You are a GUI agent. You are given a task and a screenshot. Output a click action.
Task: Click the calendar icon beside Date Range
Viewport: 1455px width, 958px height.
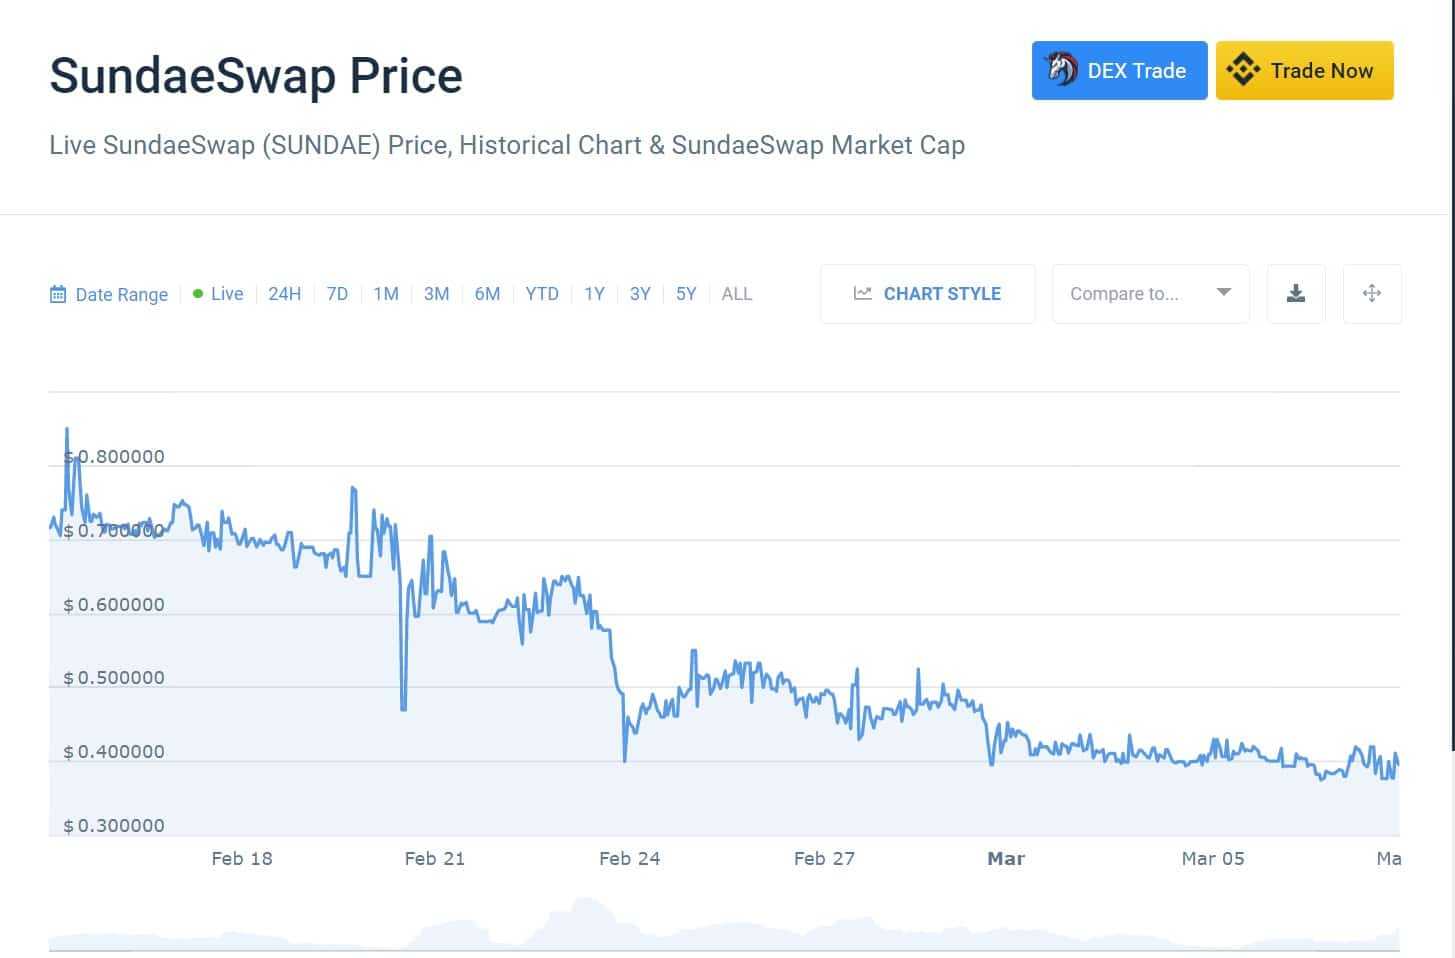(x=58, y=294)
